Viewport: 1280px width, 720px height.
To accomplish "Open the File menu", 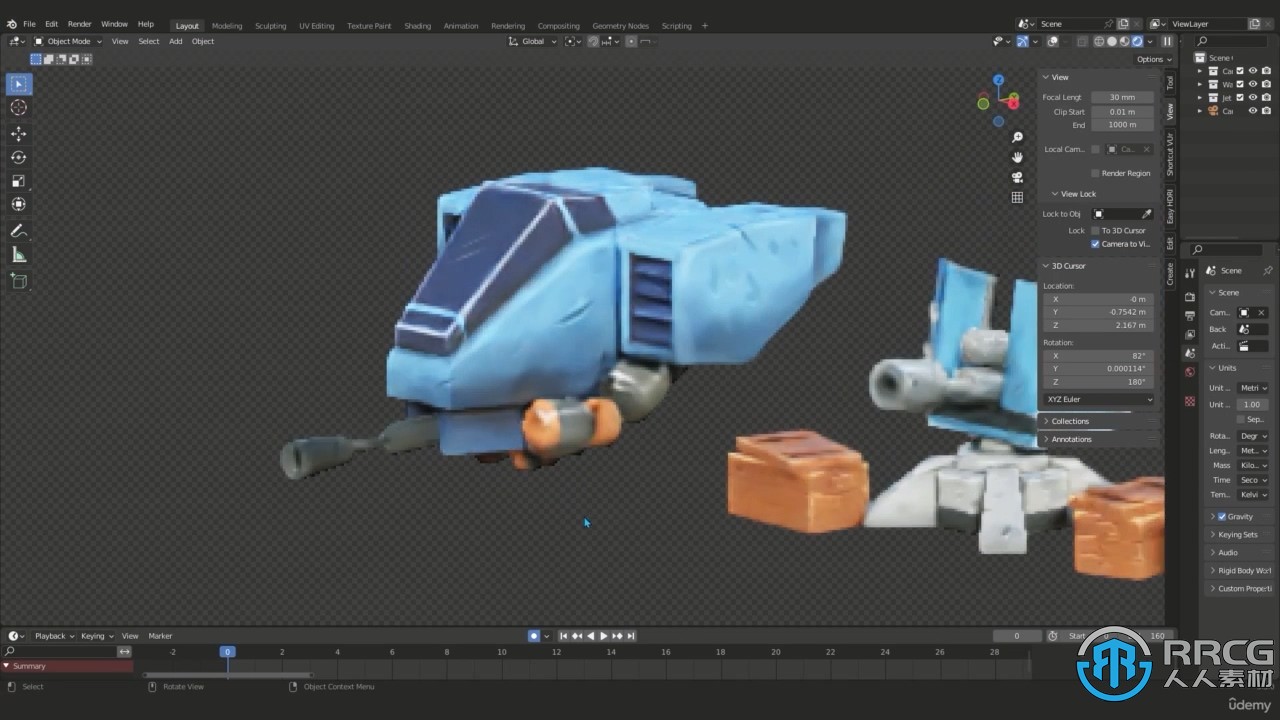I will click(29, 24).
